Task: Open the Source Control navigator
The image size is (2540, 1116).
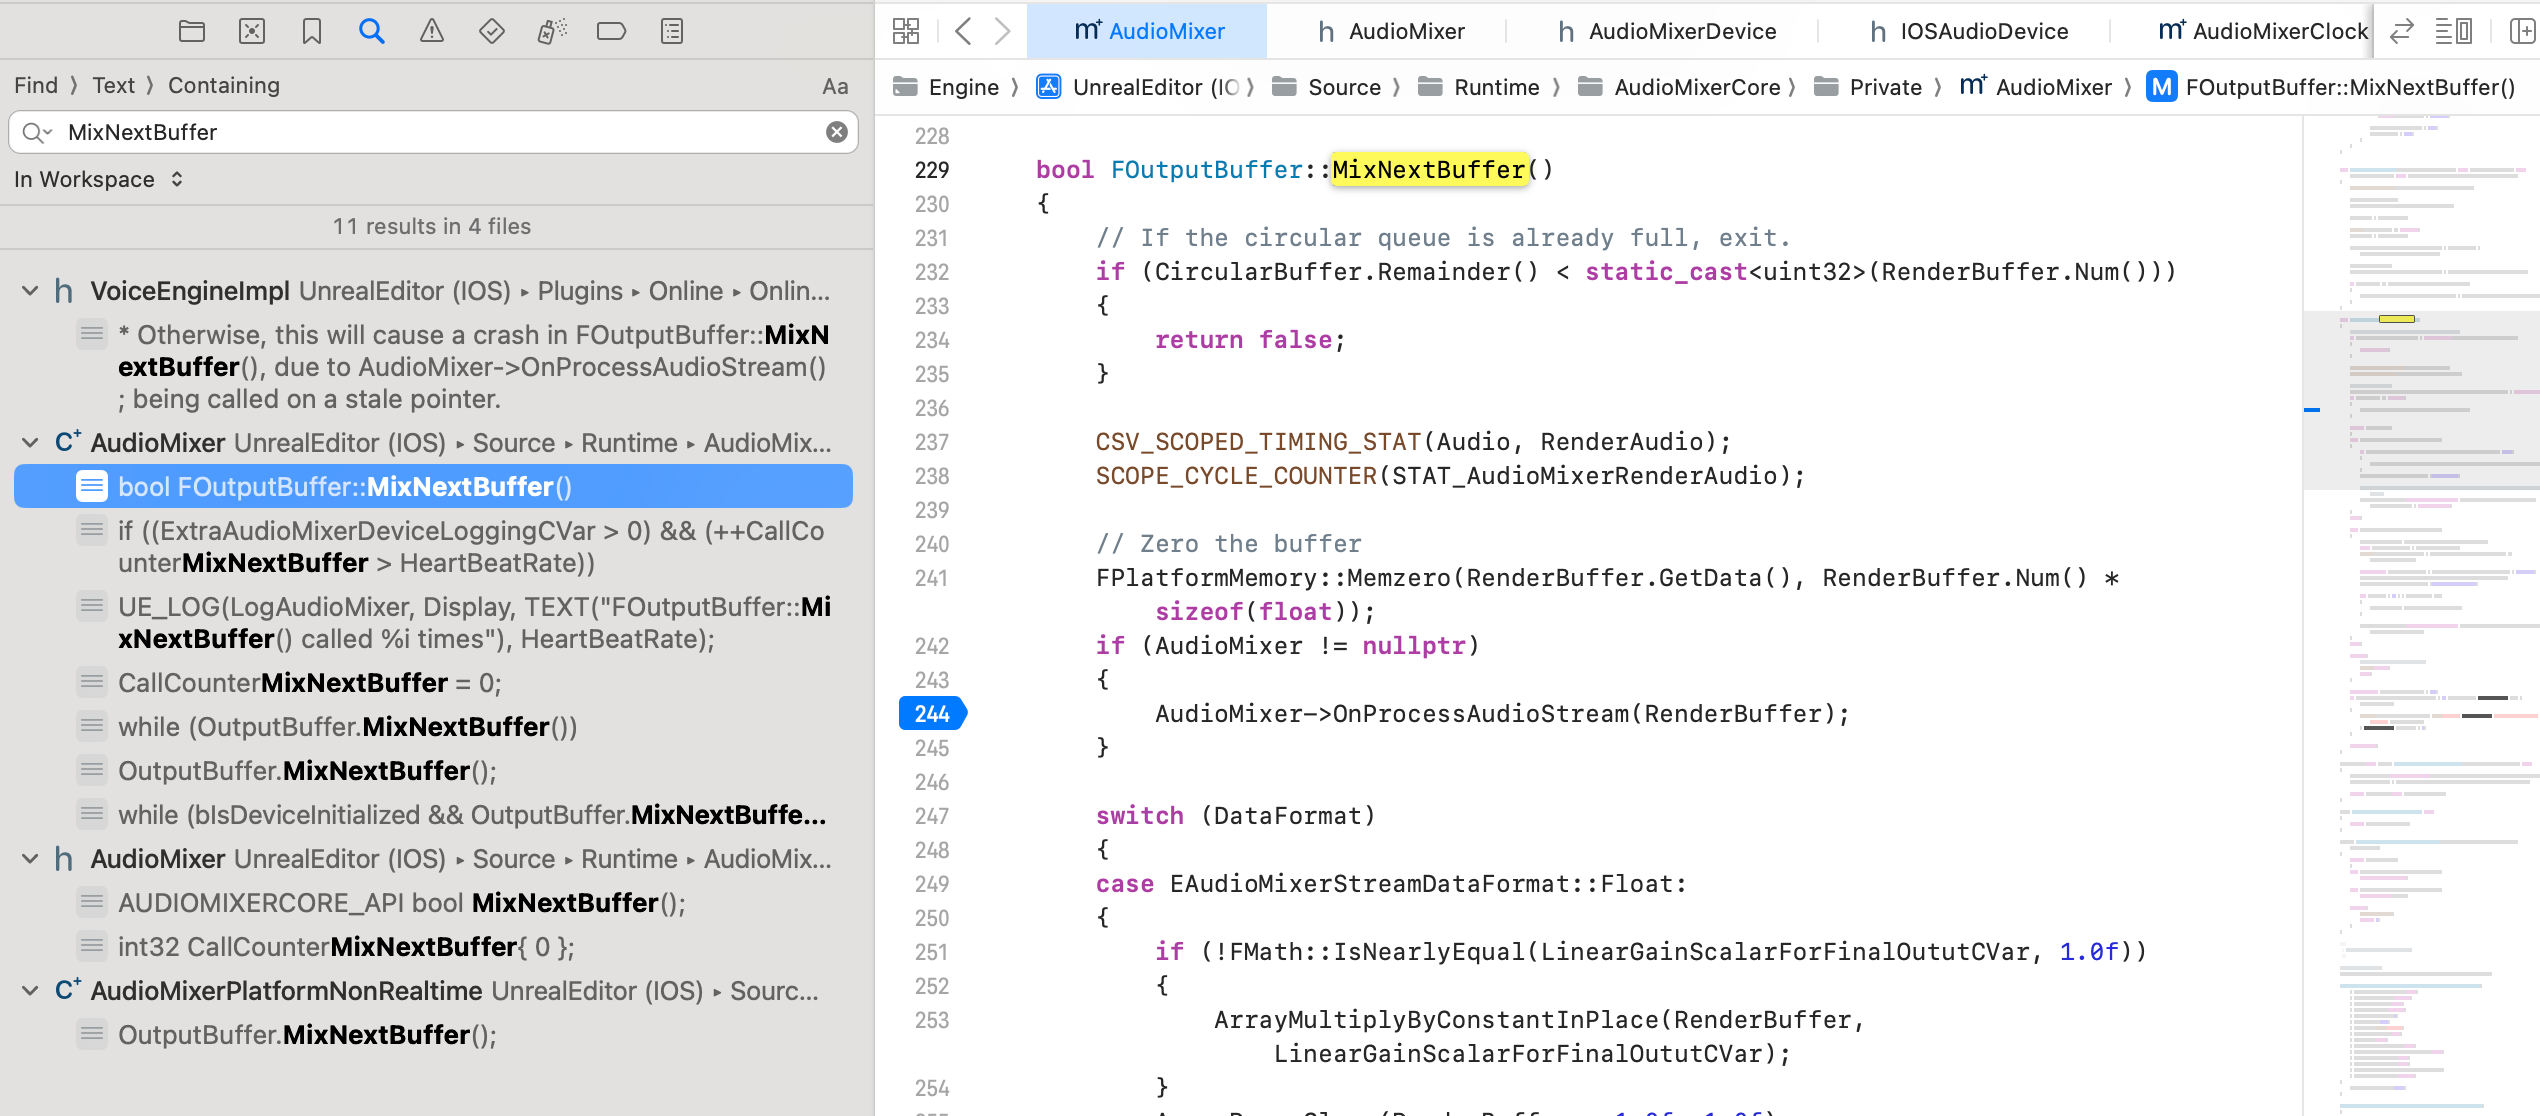Action: point(252,32)
